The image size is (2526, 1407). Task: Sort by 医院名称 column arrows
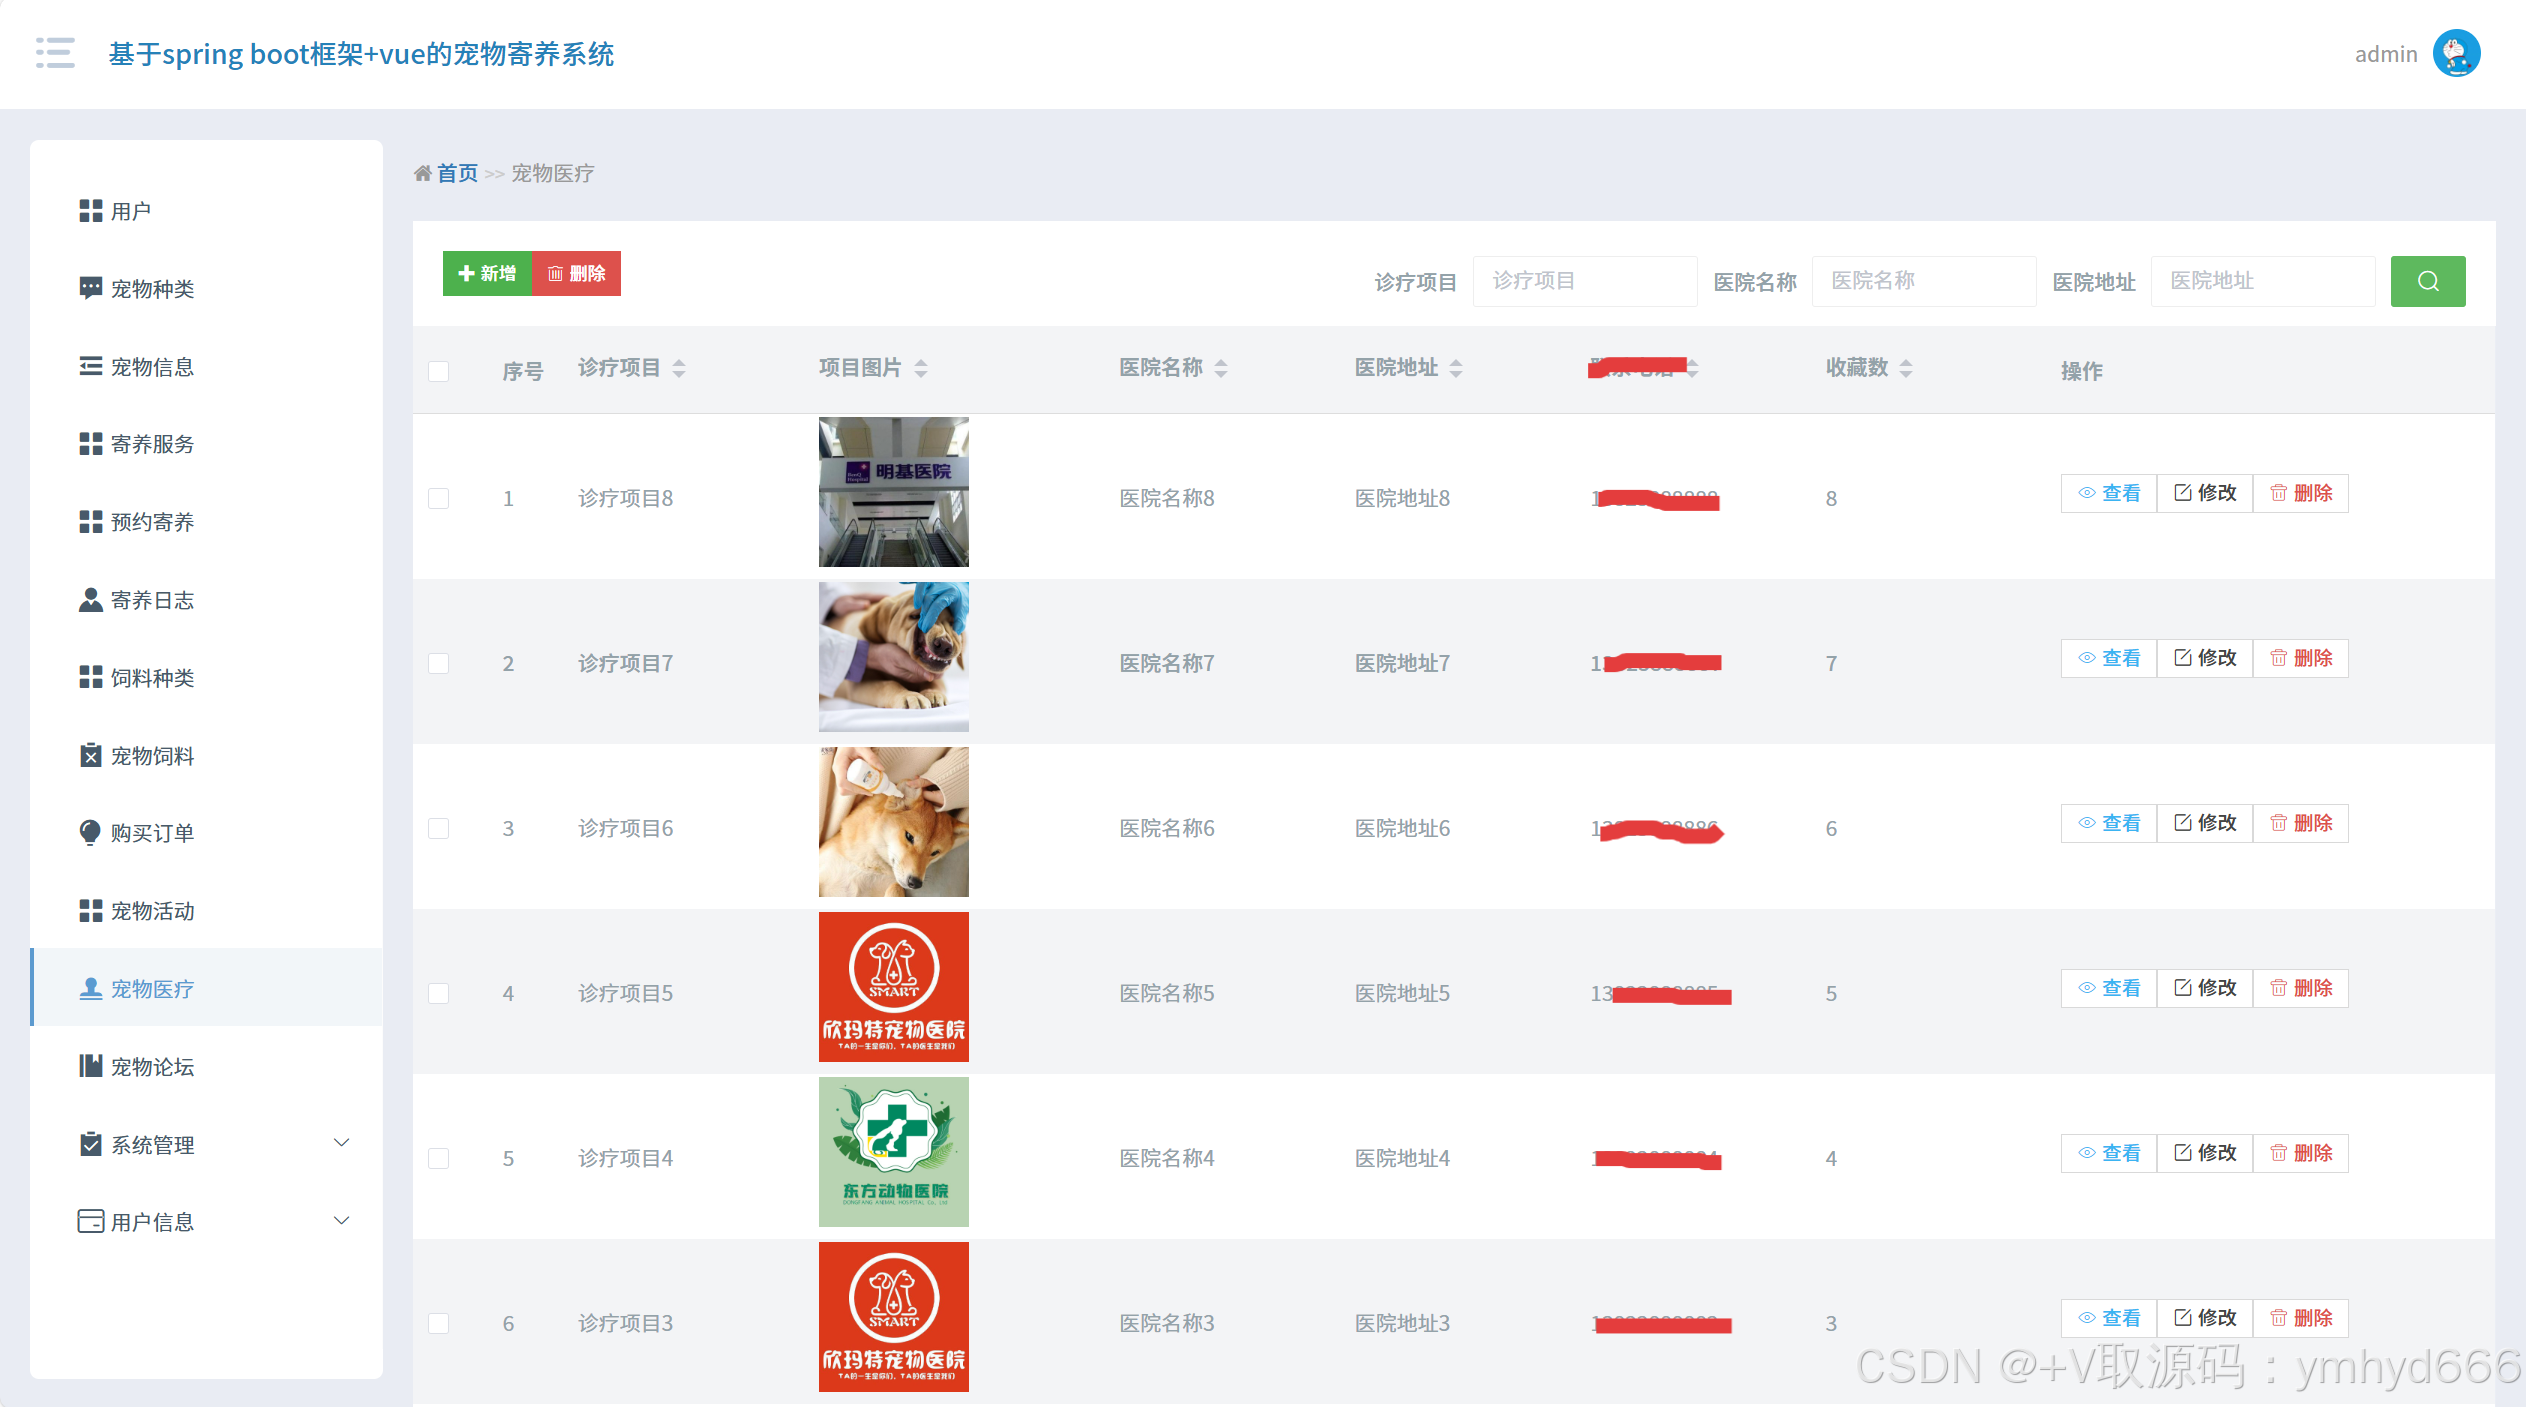click(1220, 368)
